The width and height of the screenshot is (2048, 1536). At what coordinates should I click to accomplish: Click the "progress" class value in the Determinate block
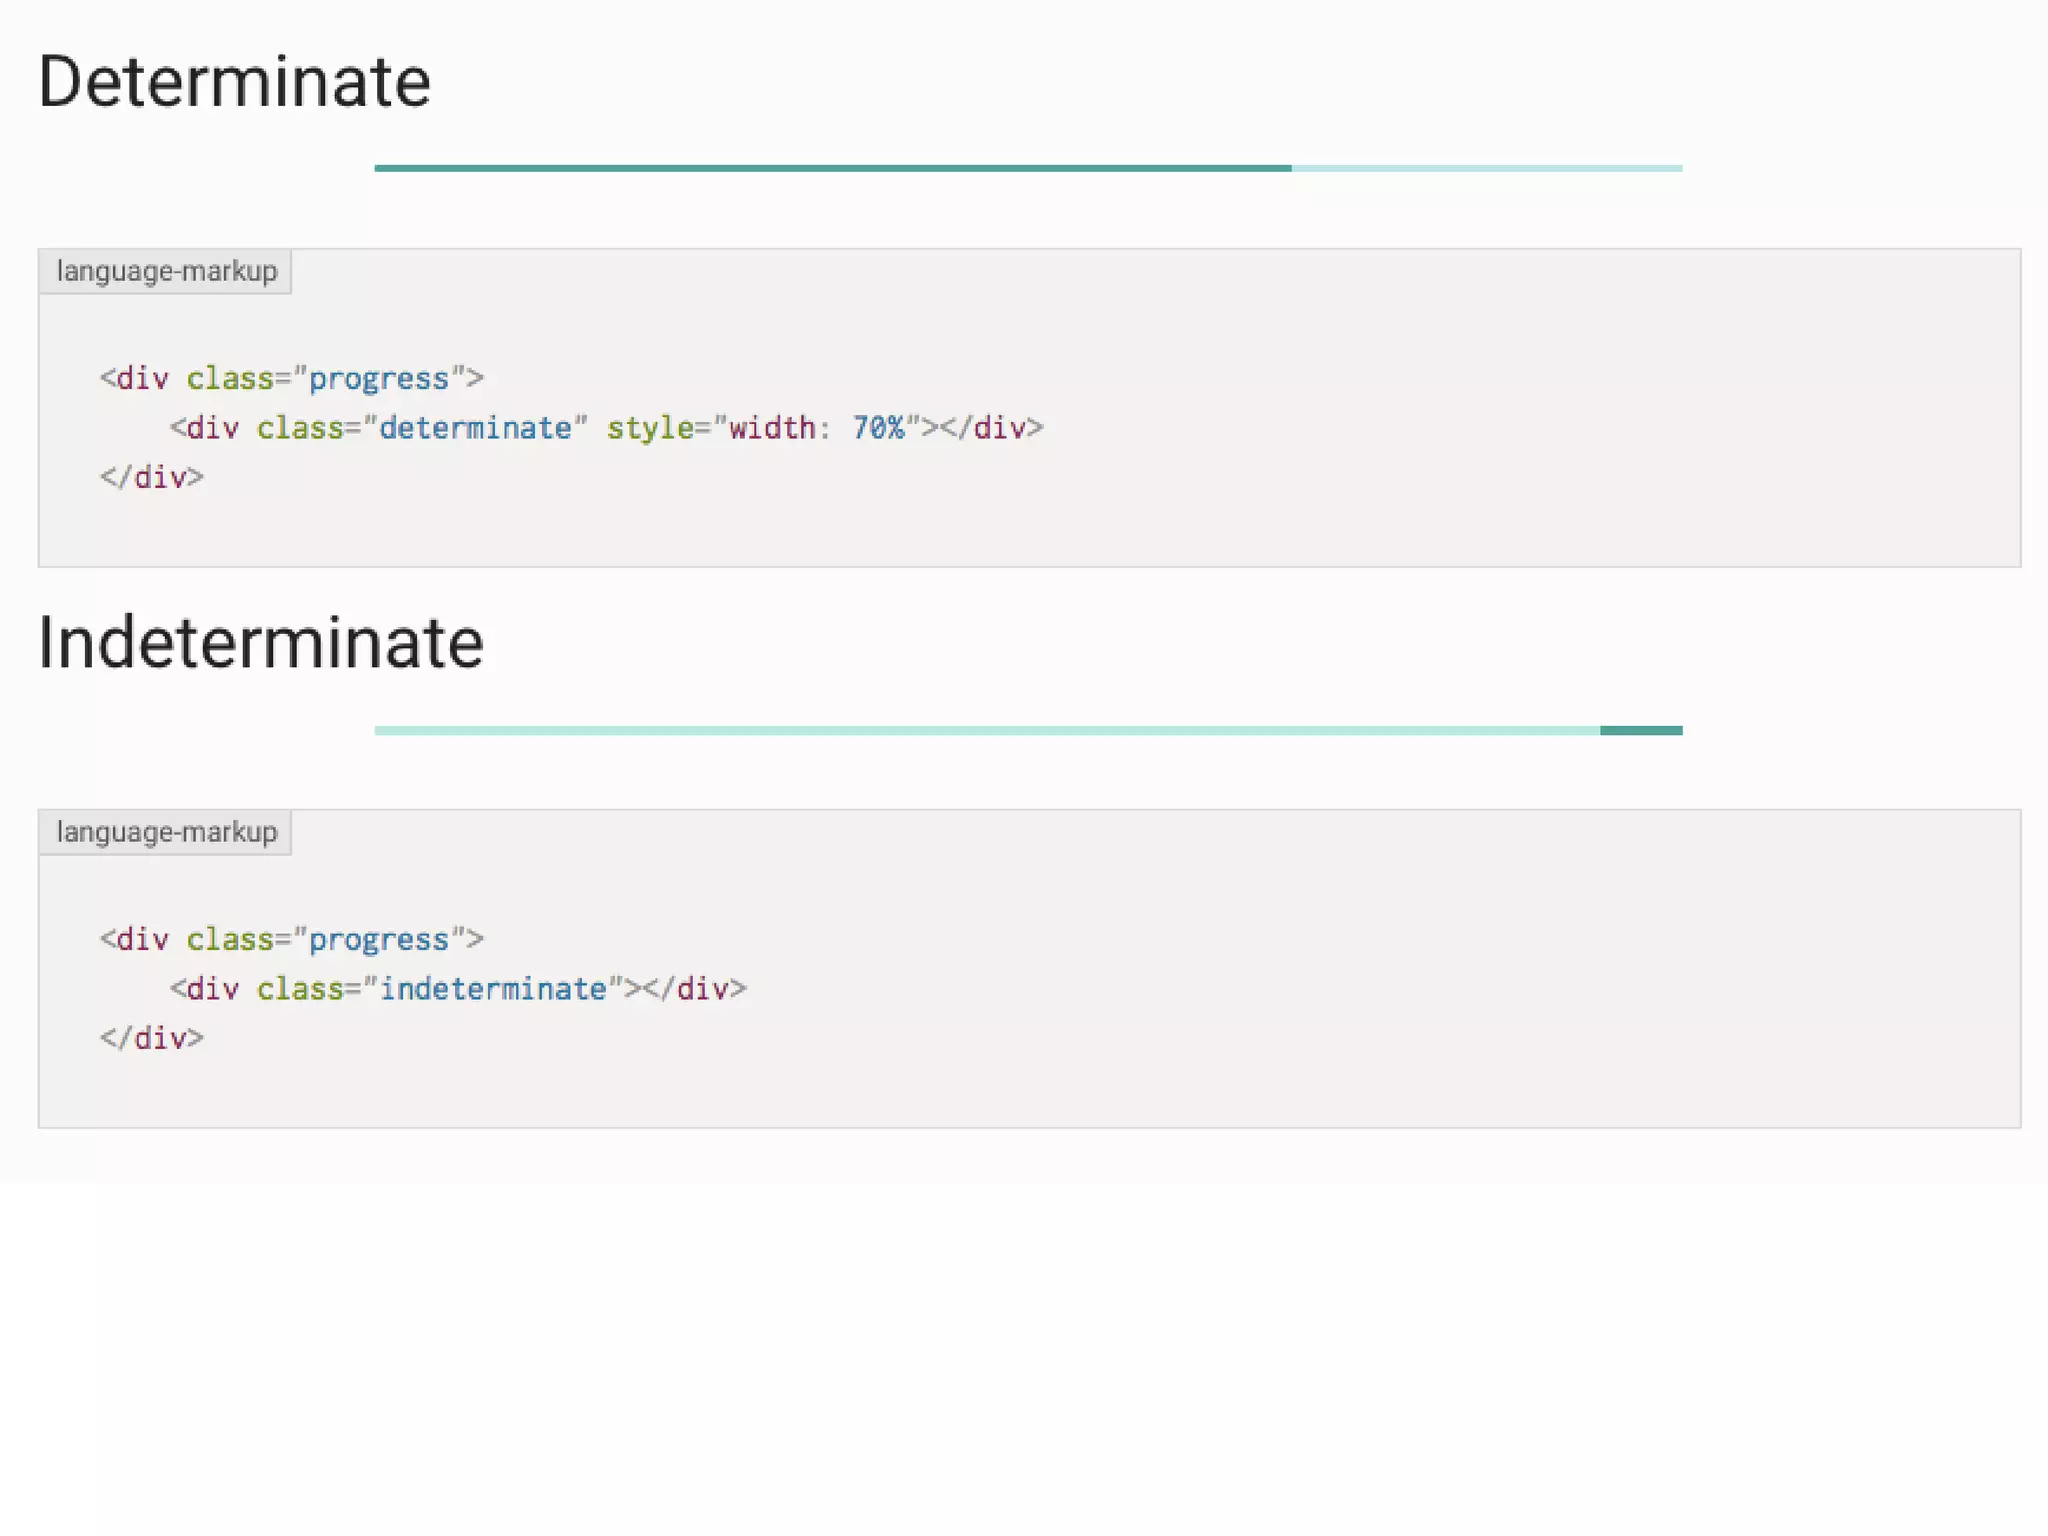click(378, 379)
